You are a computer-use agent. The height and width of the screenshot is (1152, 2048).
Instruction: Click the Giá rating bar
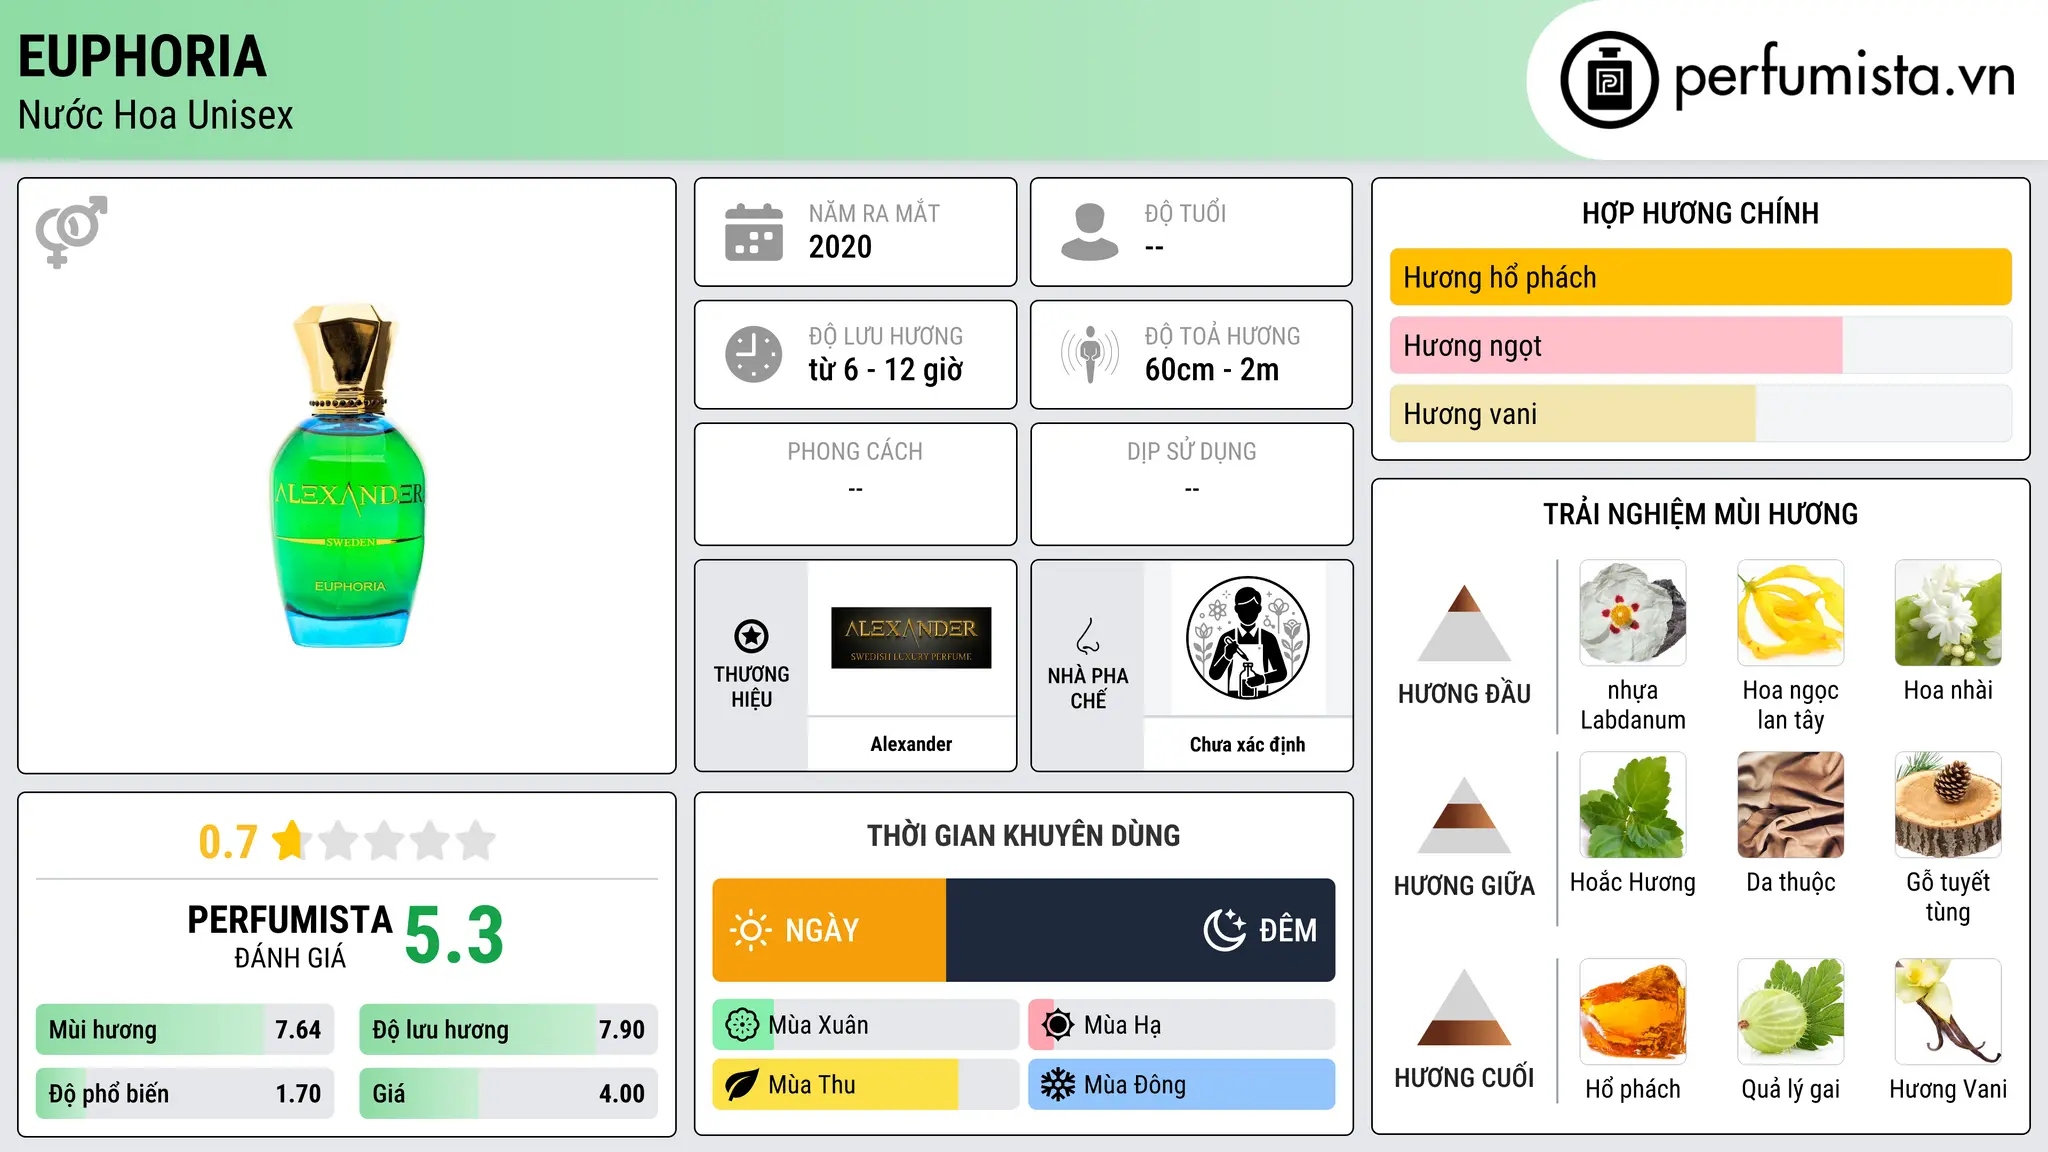click(508, 1093)
